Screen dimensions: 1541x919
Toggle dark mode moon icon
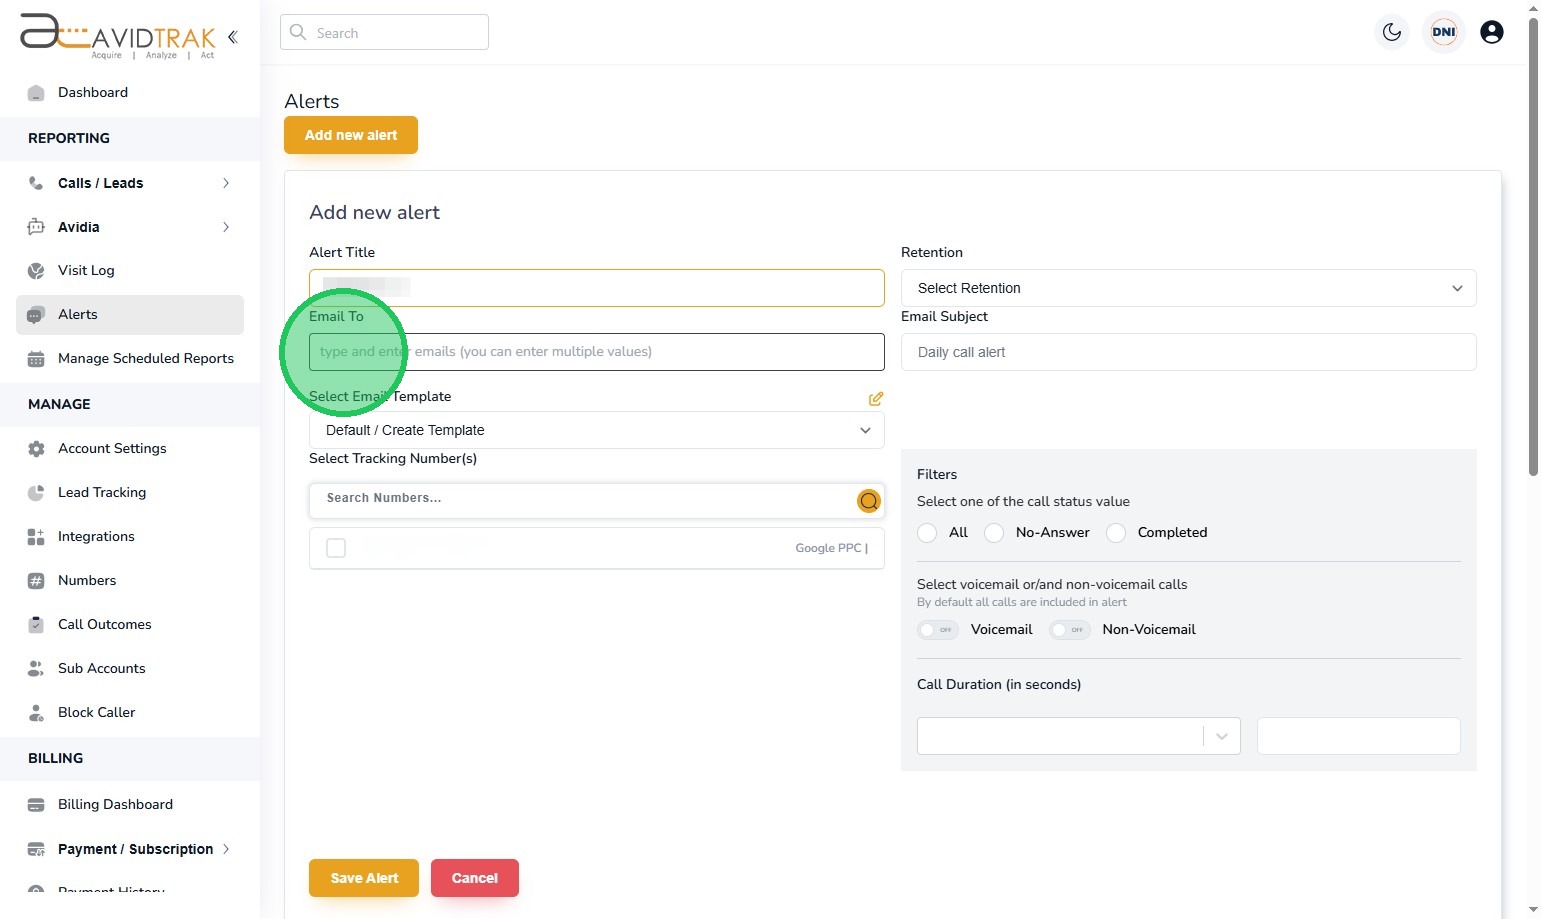point(1391,32)
